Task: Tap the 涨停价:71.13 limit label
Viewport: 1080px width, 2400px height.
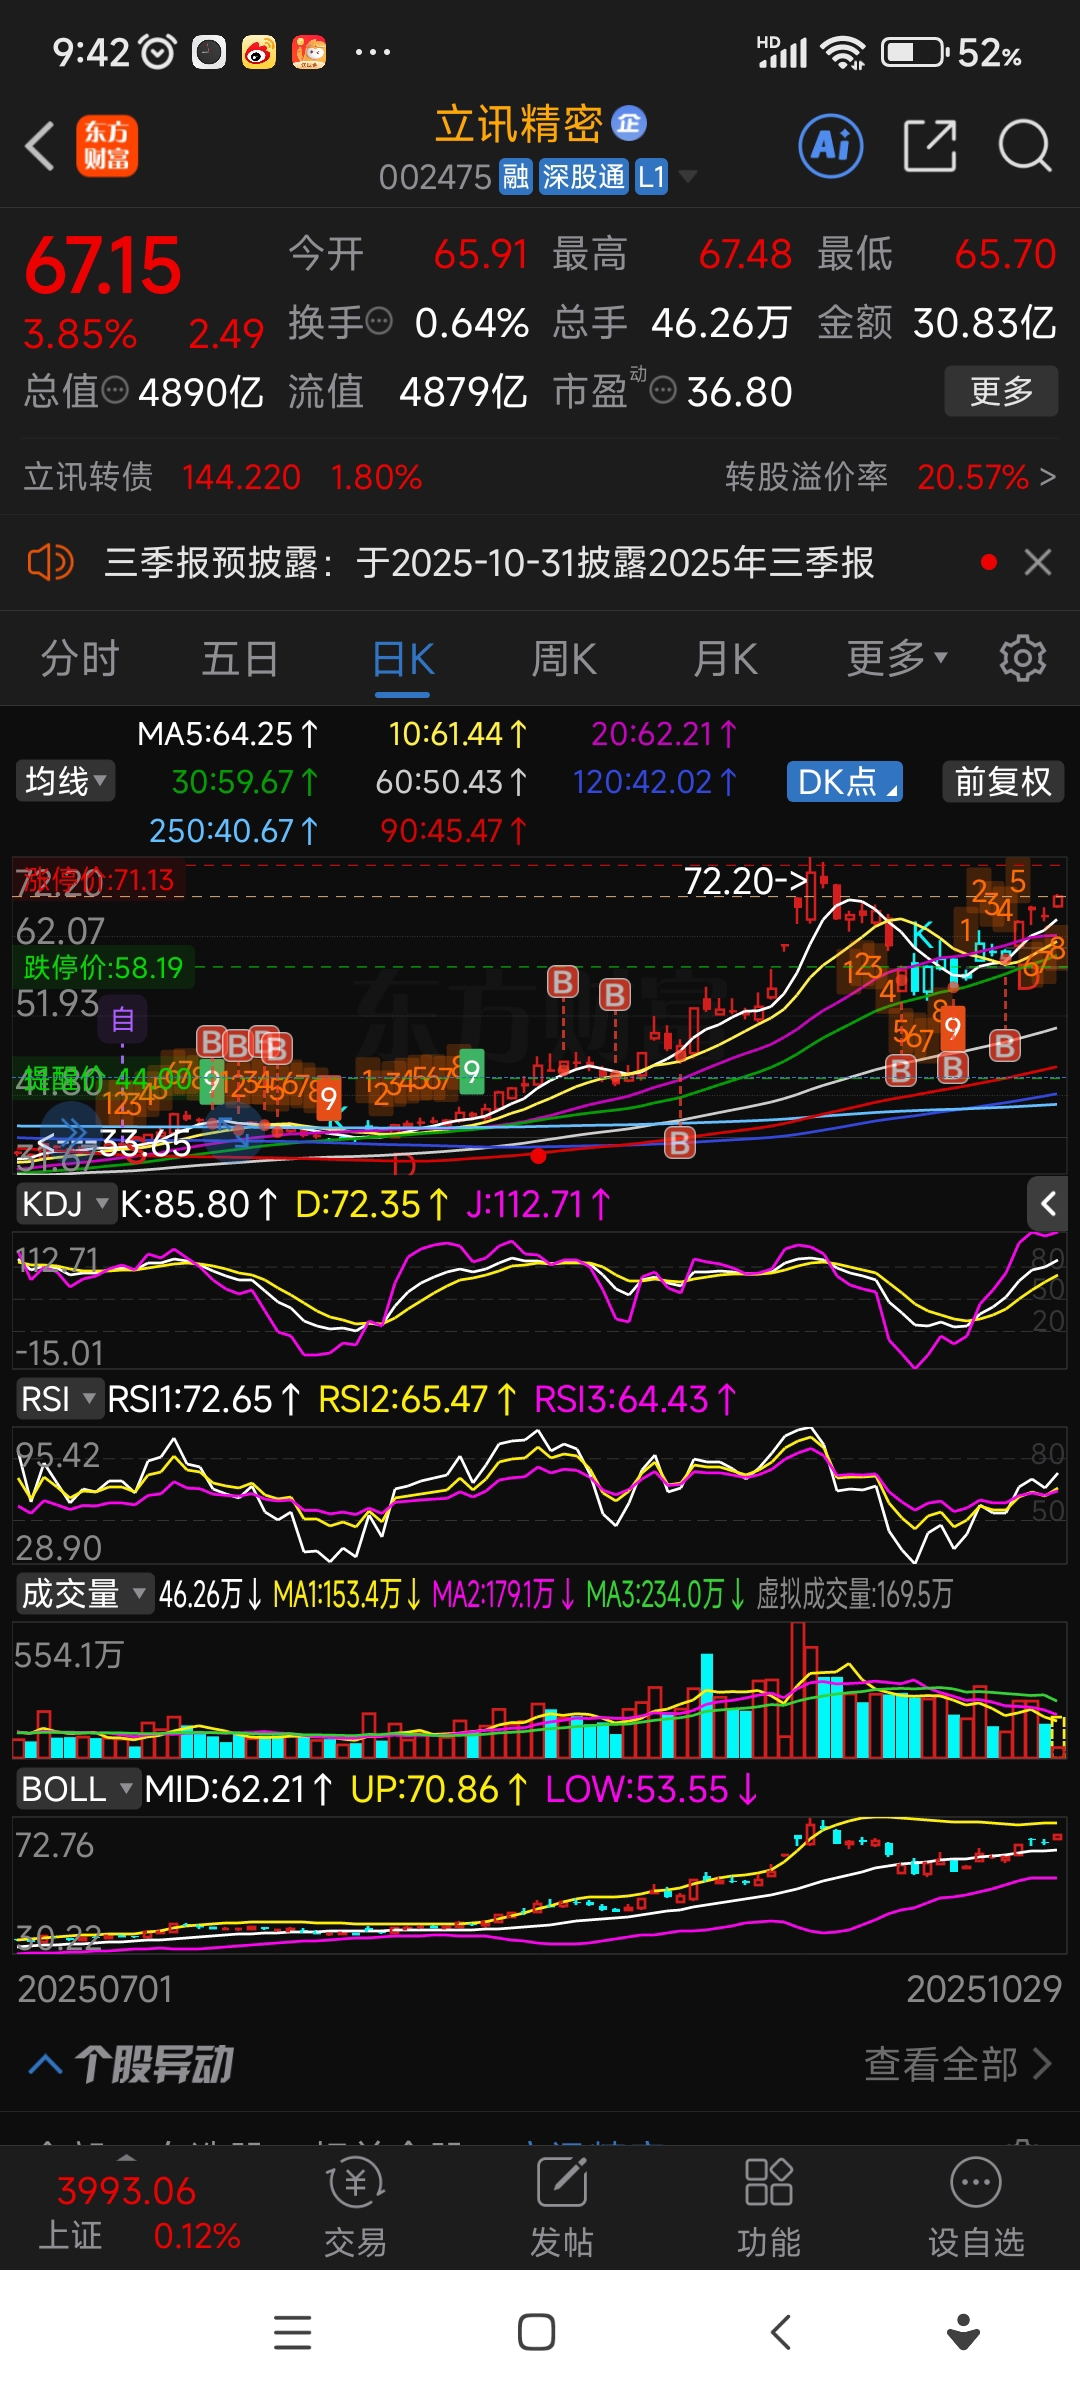Action: (98, 880)
